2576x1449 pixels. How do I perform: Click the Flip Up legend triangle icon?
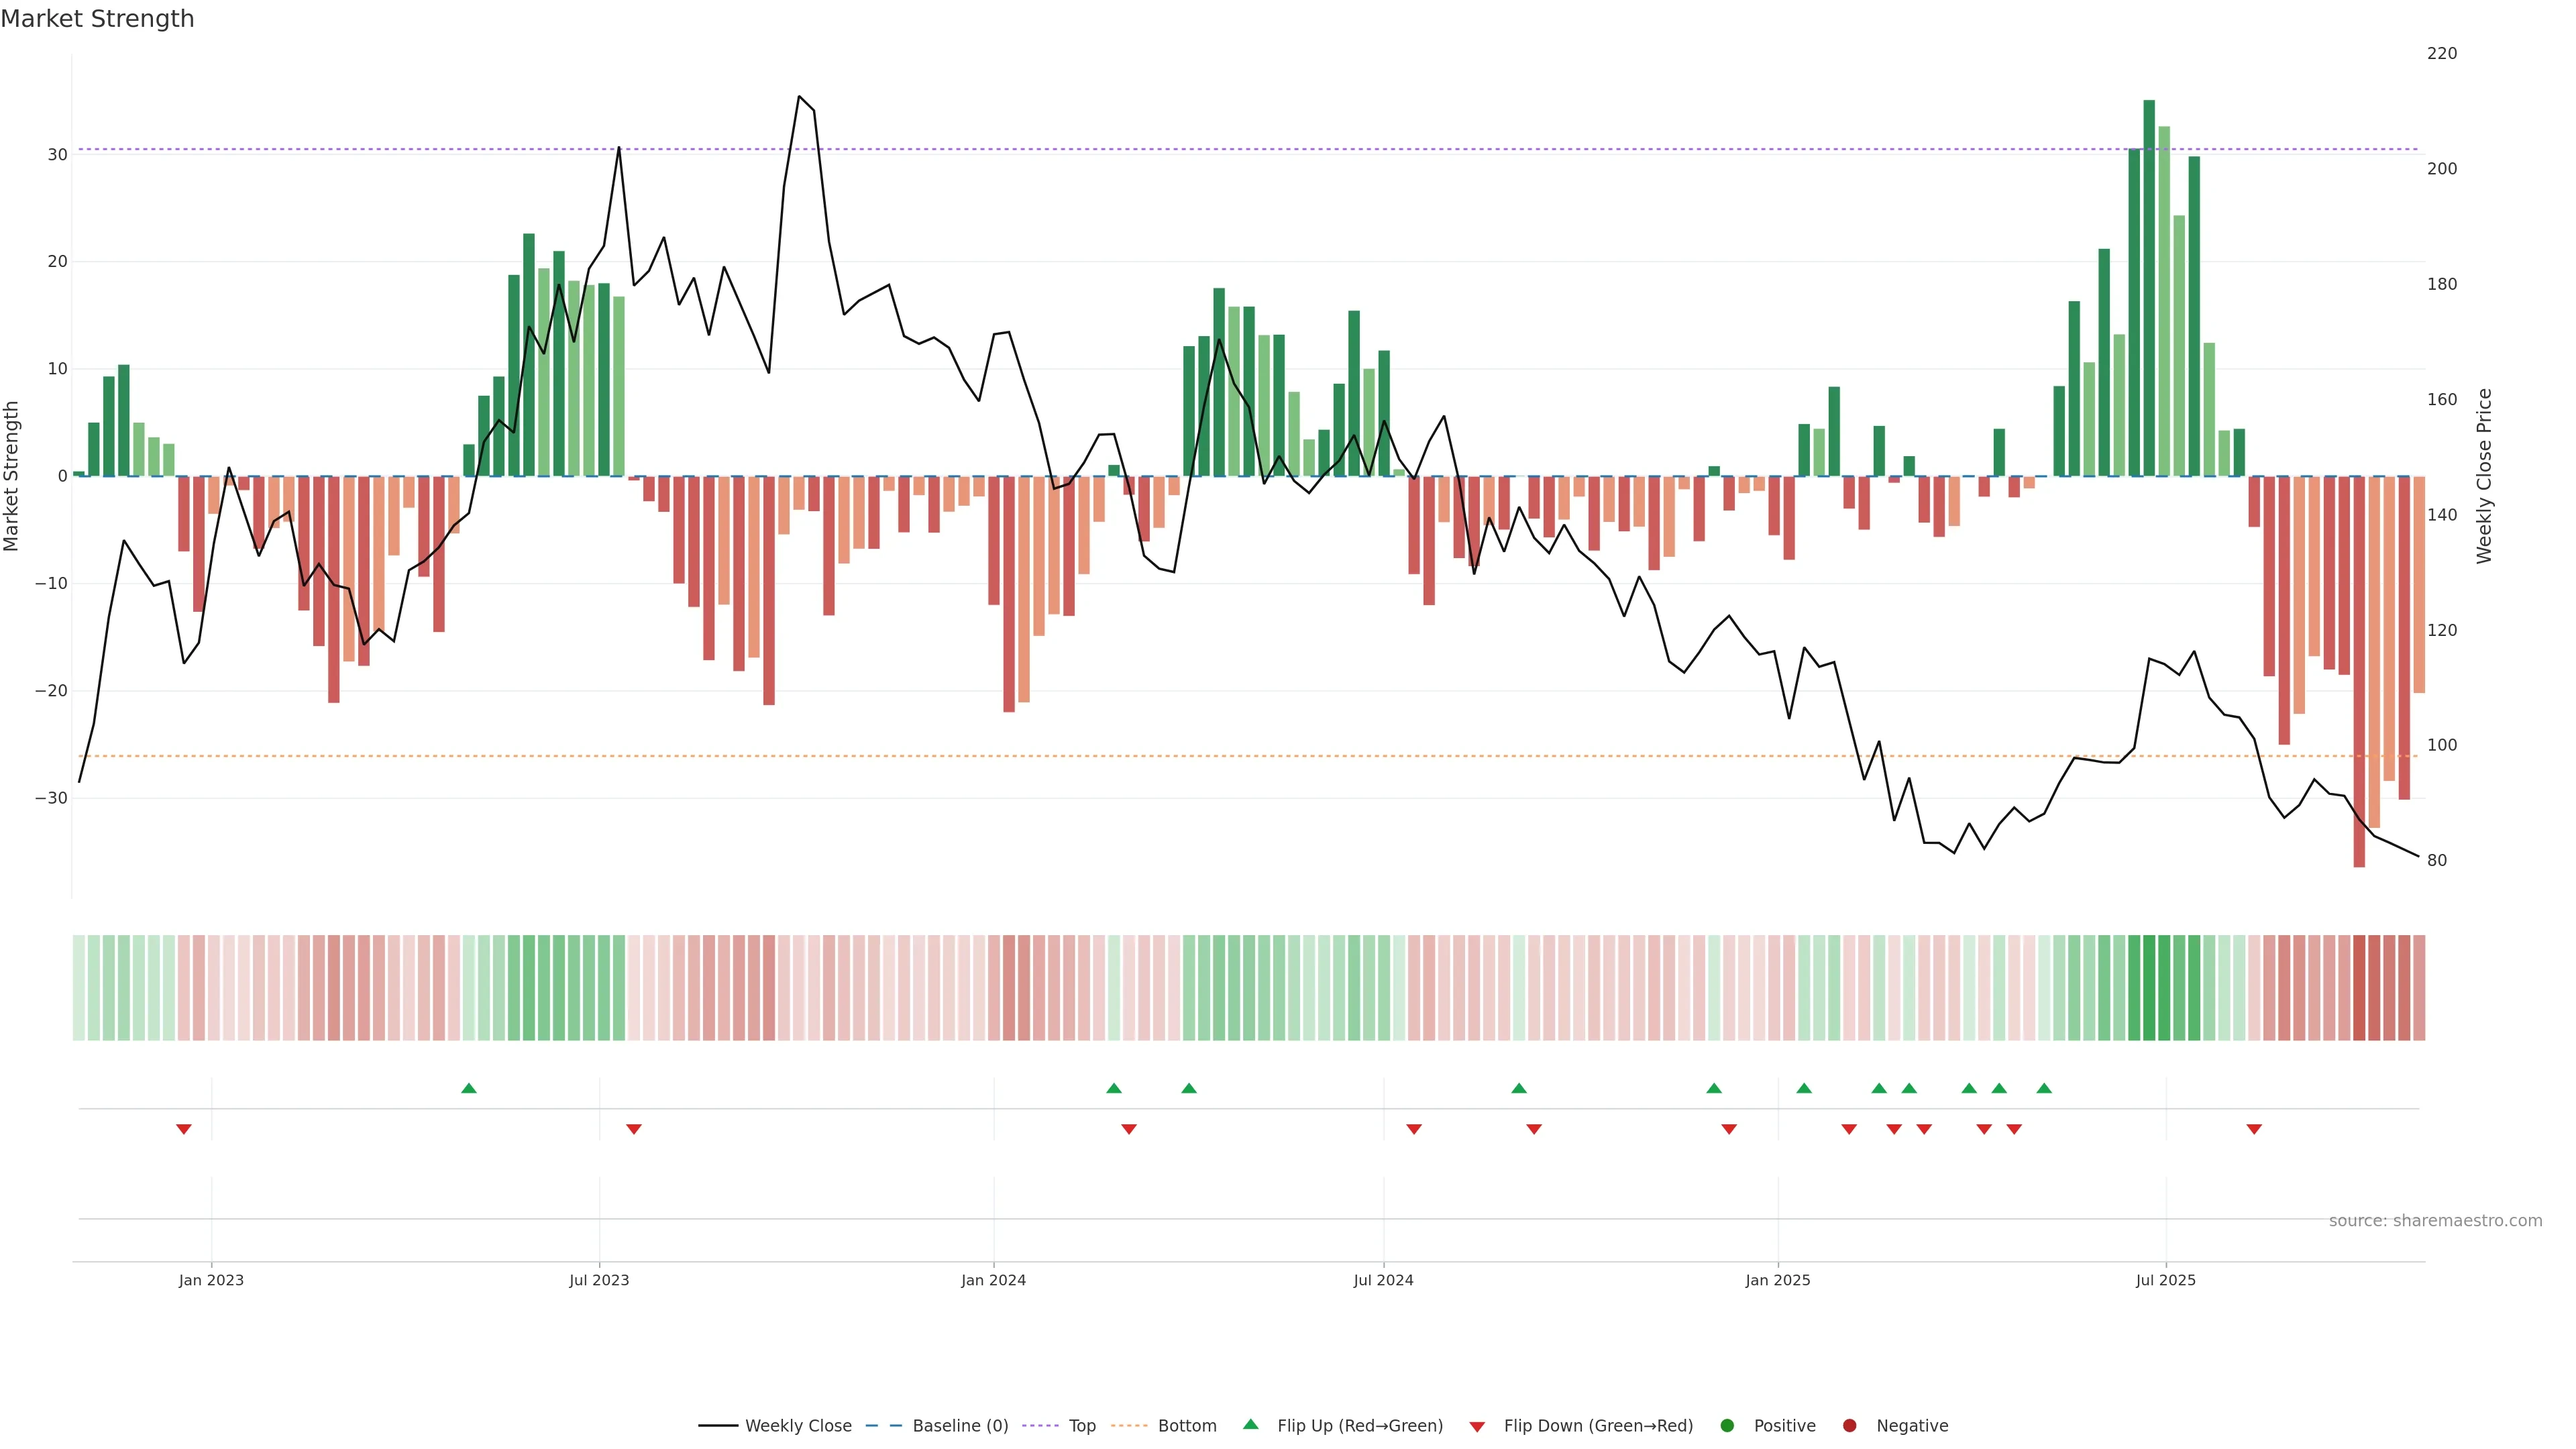point(1250,1424)
